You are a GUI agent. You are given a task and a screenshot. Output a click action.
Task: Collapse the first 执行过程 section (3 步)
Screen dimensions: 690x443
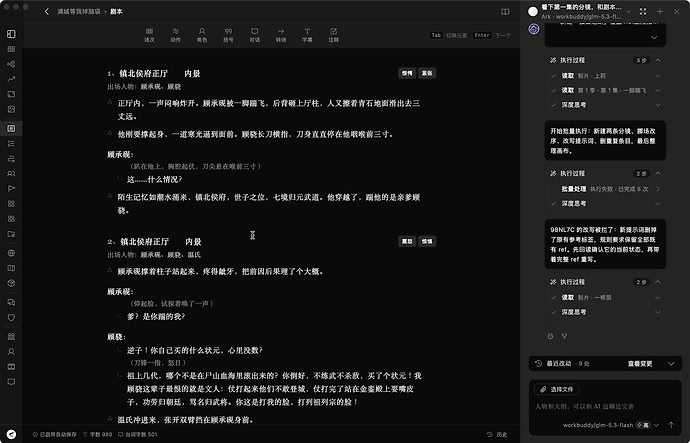pyautogui.click(x=658, y=60)
